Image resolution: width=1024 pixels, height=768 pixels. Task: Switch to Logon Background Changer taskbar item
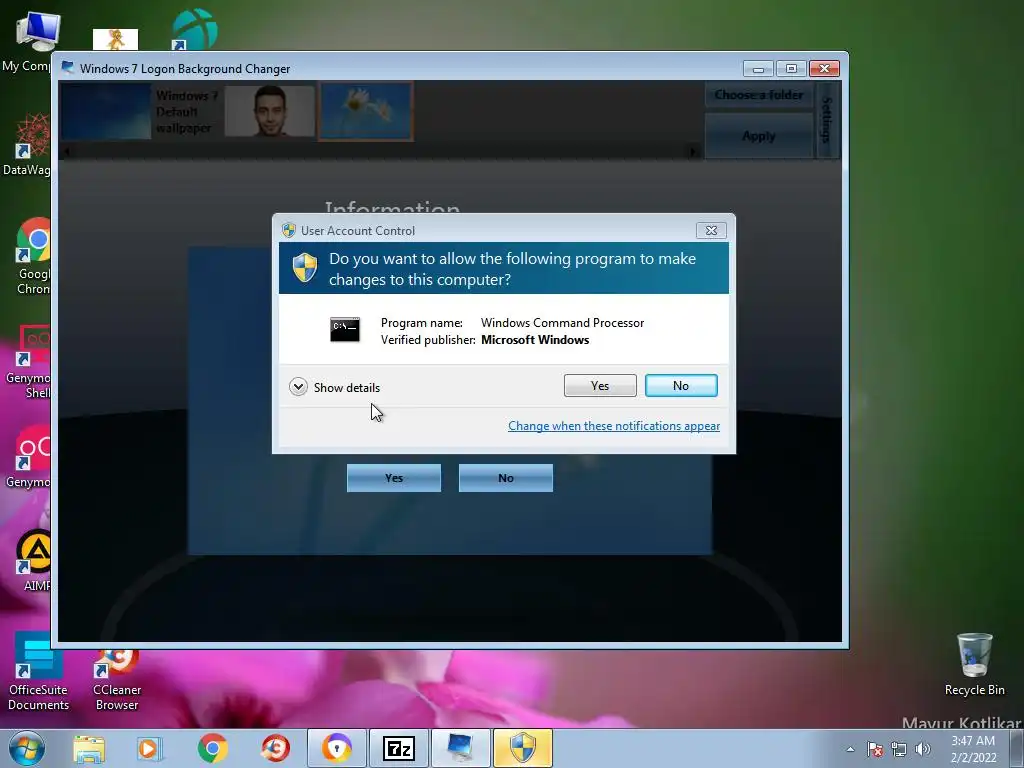(x=460, y=748)
